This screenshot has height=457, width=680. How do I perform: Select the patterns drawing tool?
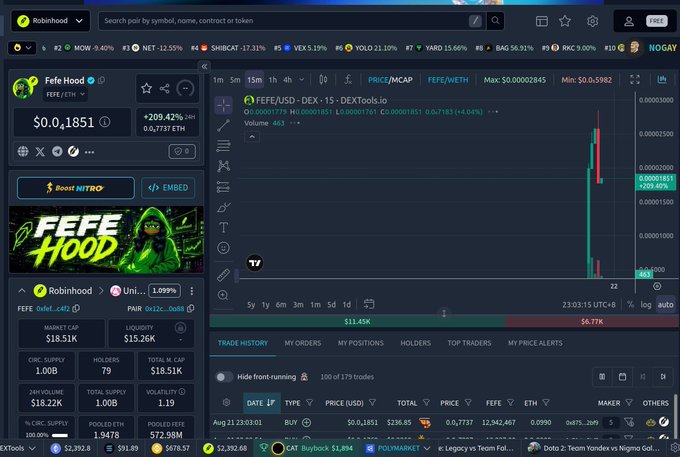tap(223, 166)
